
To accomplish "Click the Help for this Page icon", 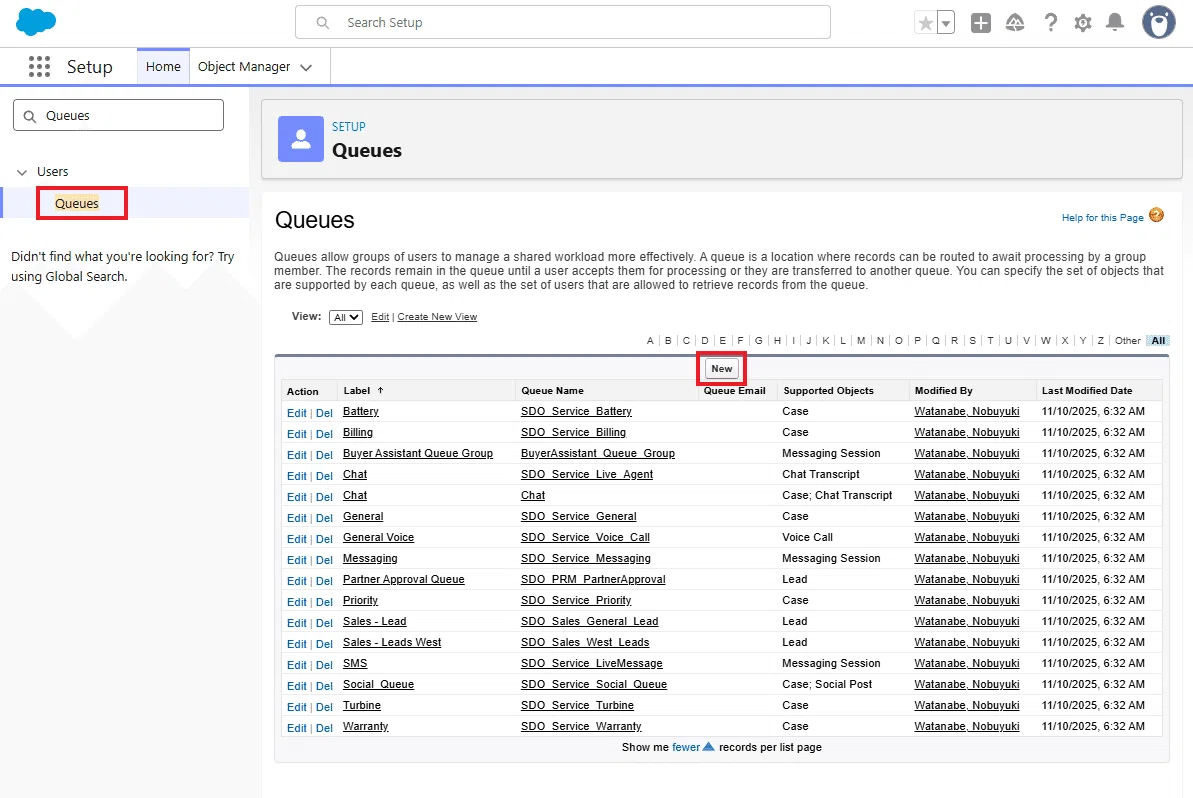I will tap(1156, 215).
